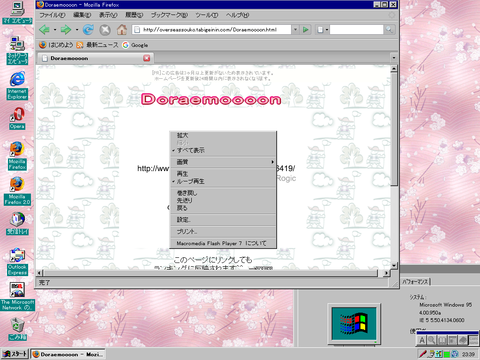Select 巻き戻し rewind in context menu
Screen dimensions: 480x360
click(223, 193)
